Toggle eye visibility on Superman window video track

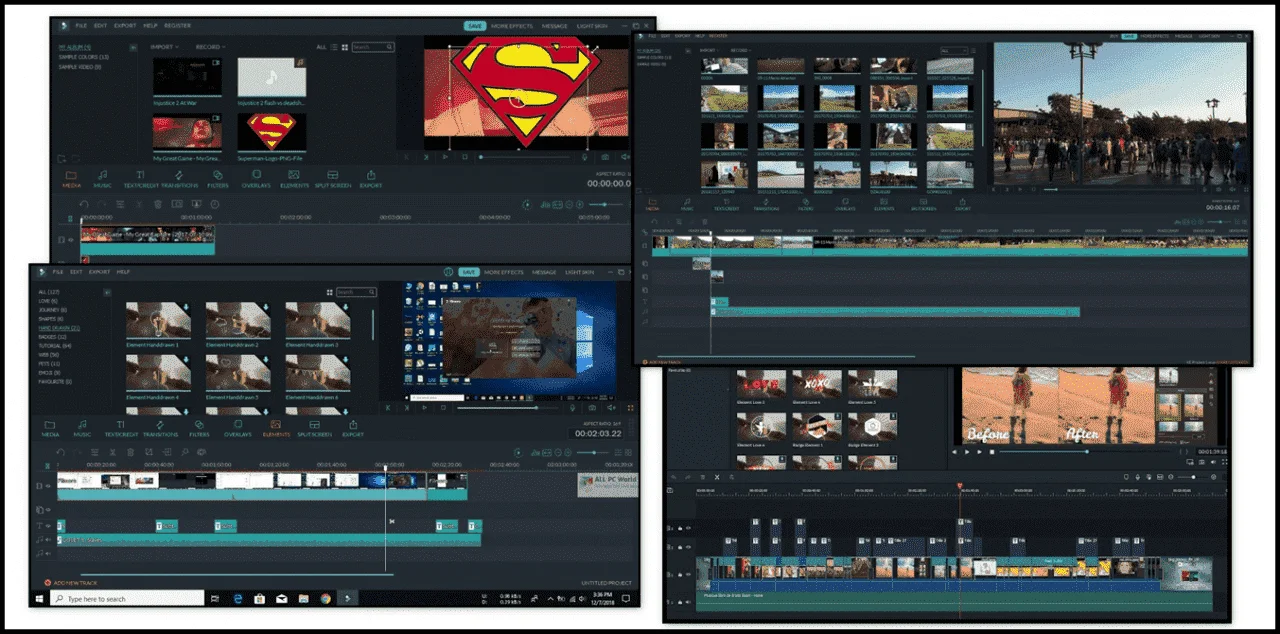71,239
